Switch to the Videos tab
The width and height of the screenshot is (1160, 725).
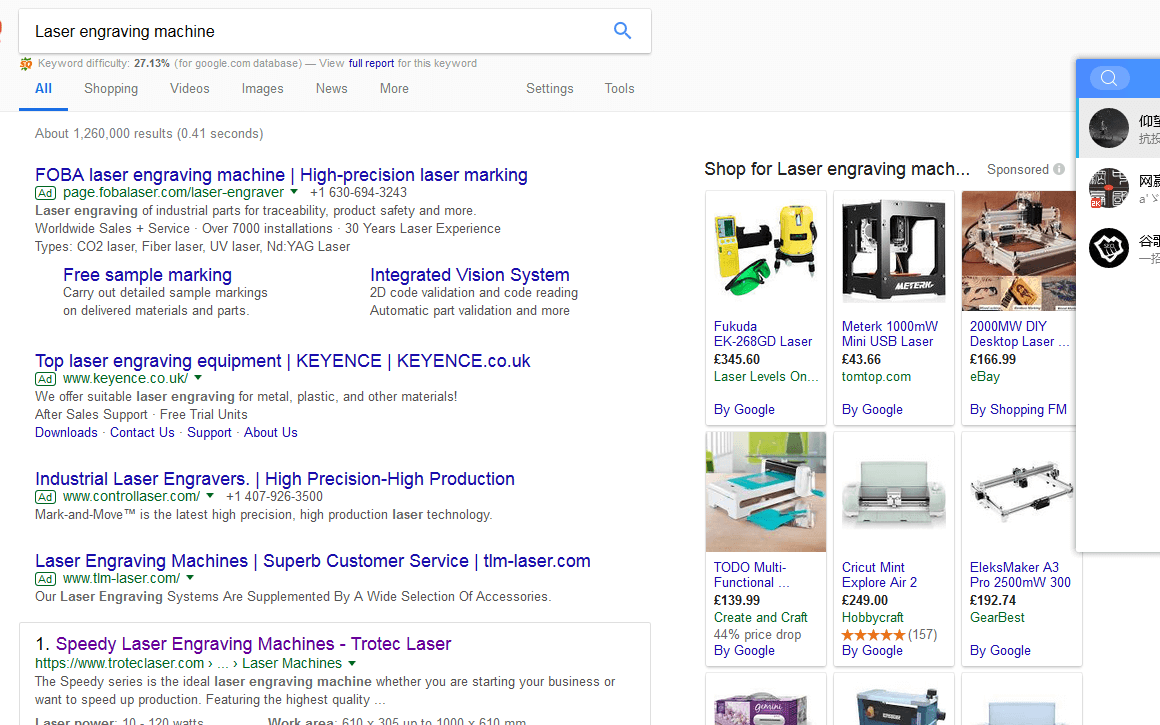[189, 89]
